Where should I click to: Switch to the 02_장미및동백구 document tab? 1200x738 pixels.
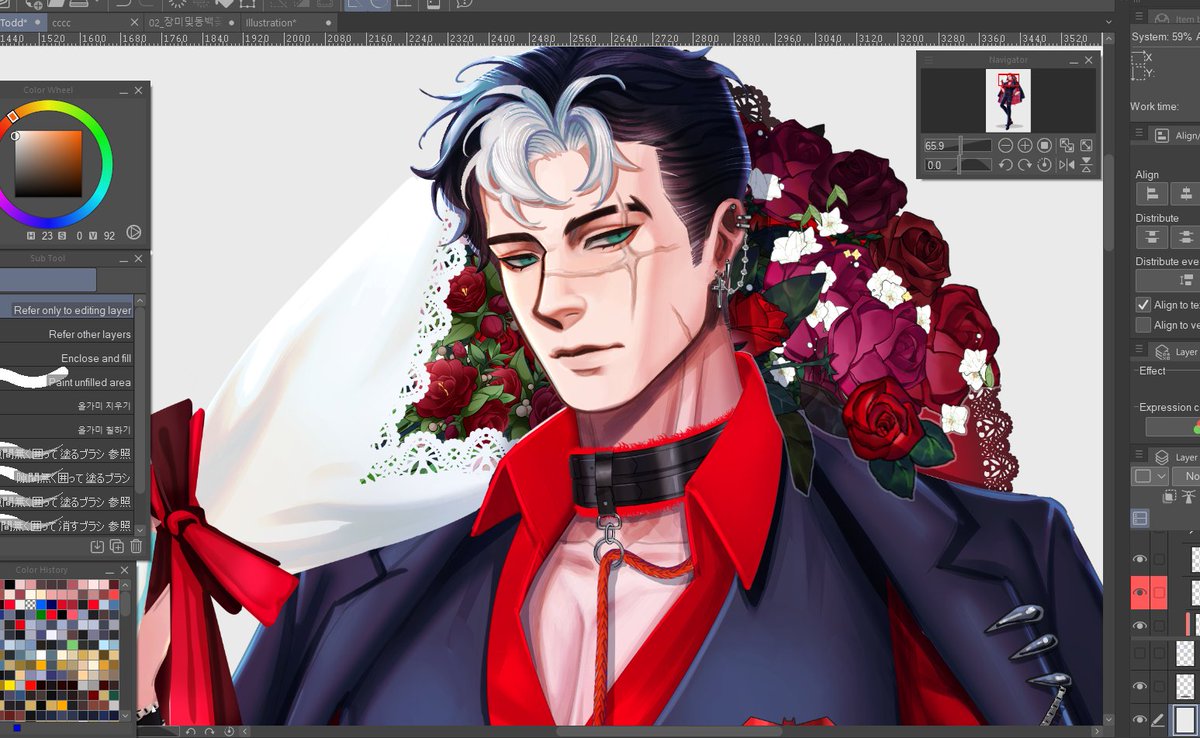coord(191,22)
